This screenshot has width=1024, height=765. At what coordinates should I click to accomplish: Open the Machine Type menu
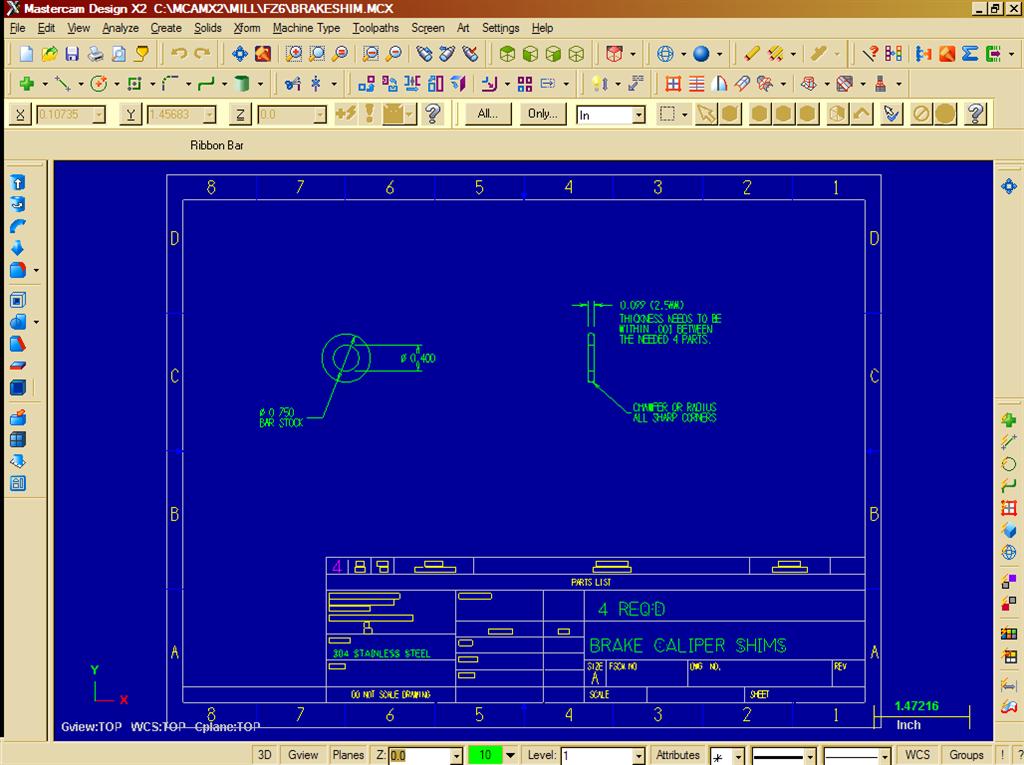pos(306,28)
